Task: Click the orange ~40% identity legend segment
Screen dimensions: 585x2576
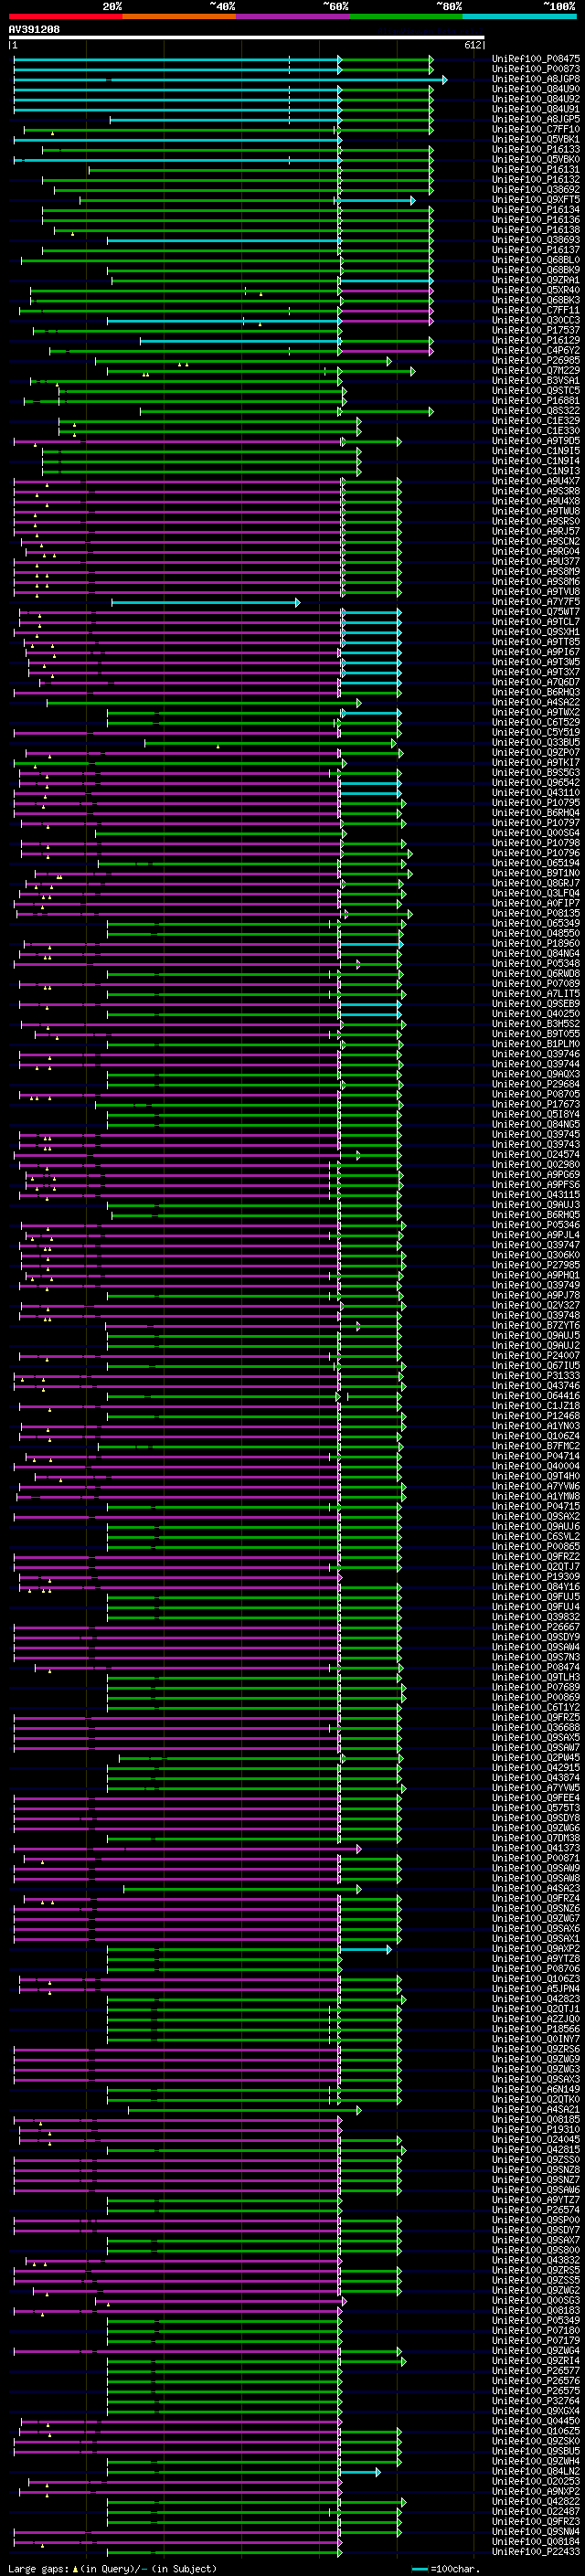Action: click(179, 16)
